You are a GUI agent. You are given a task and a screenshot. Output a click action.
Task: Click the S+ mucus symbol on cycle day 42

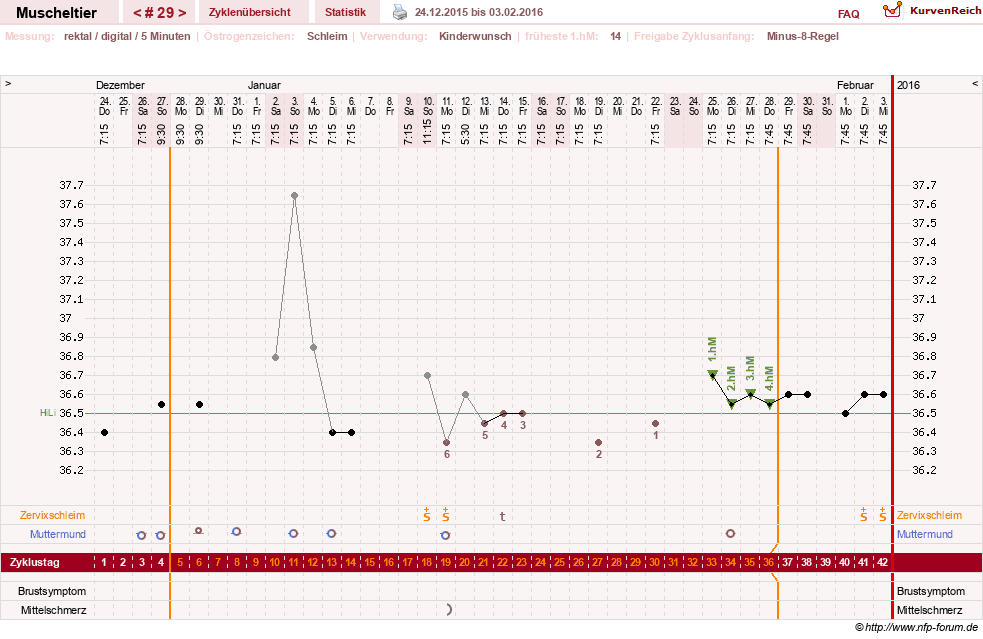pos(883,515)
